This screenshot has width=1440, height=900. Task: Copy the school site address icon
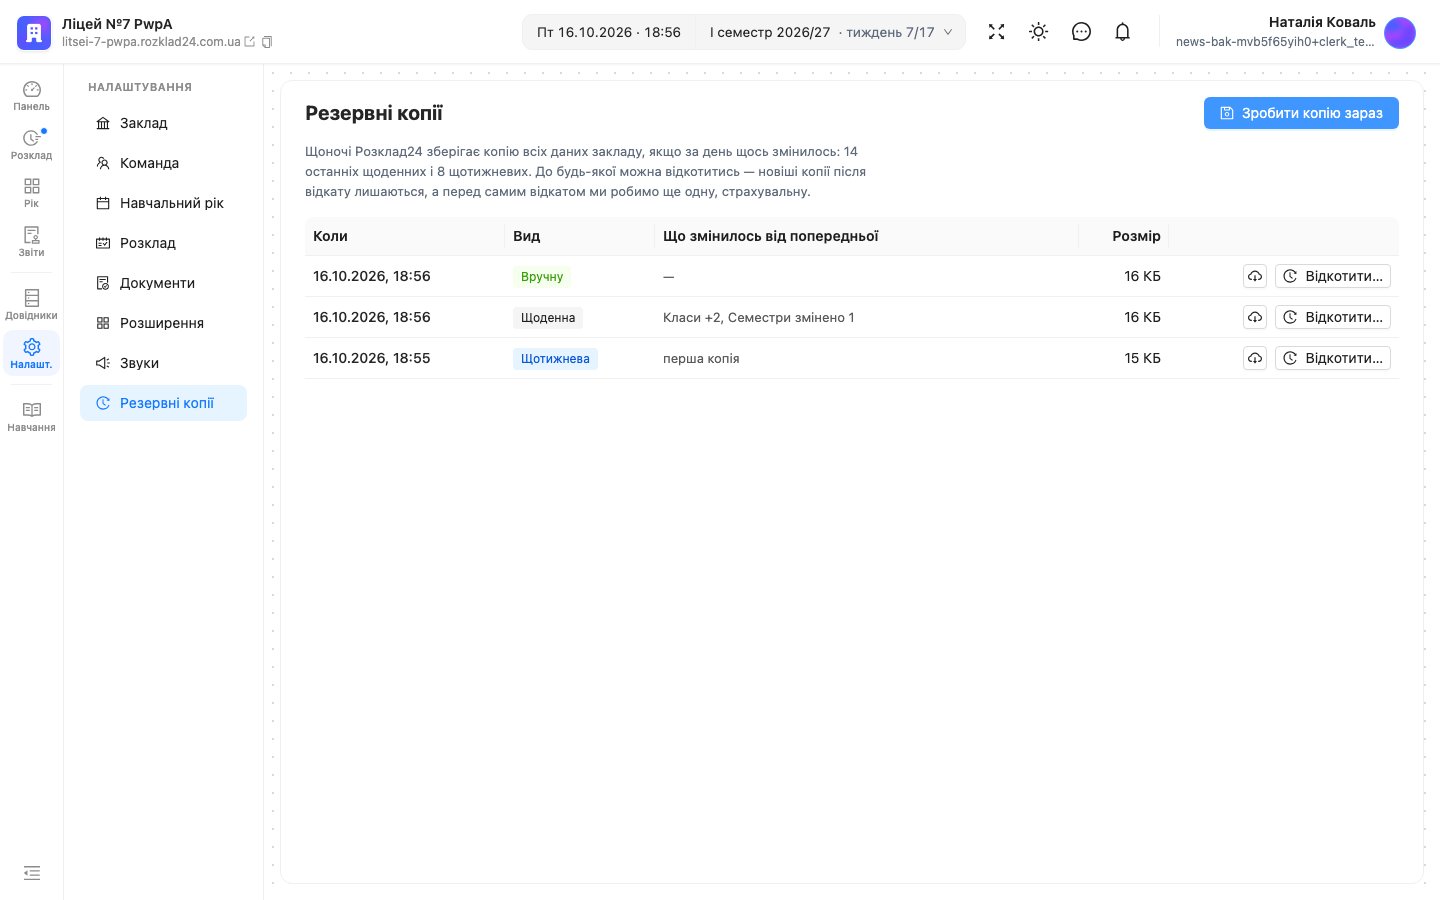coord(267,42)
